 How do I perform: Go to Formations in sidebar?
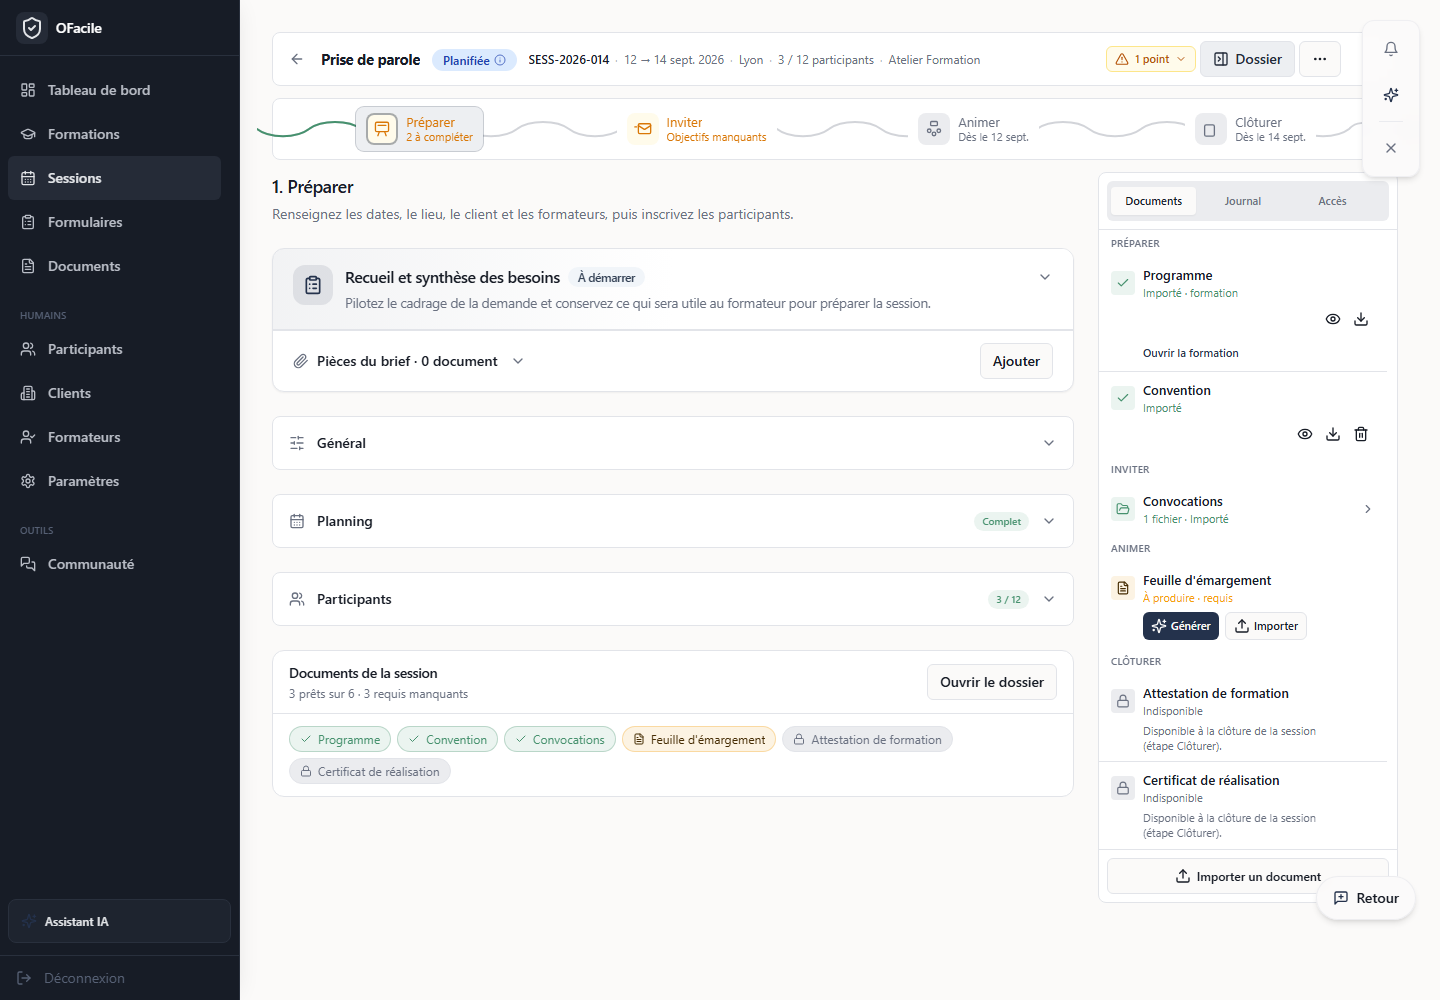click(x=114, y=134)
